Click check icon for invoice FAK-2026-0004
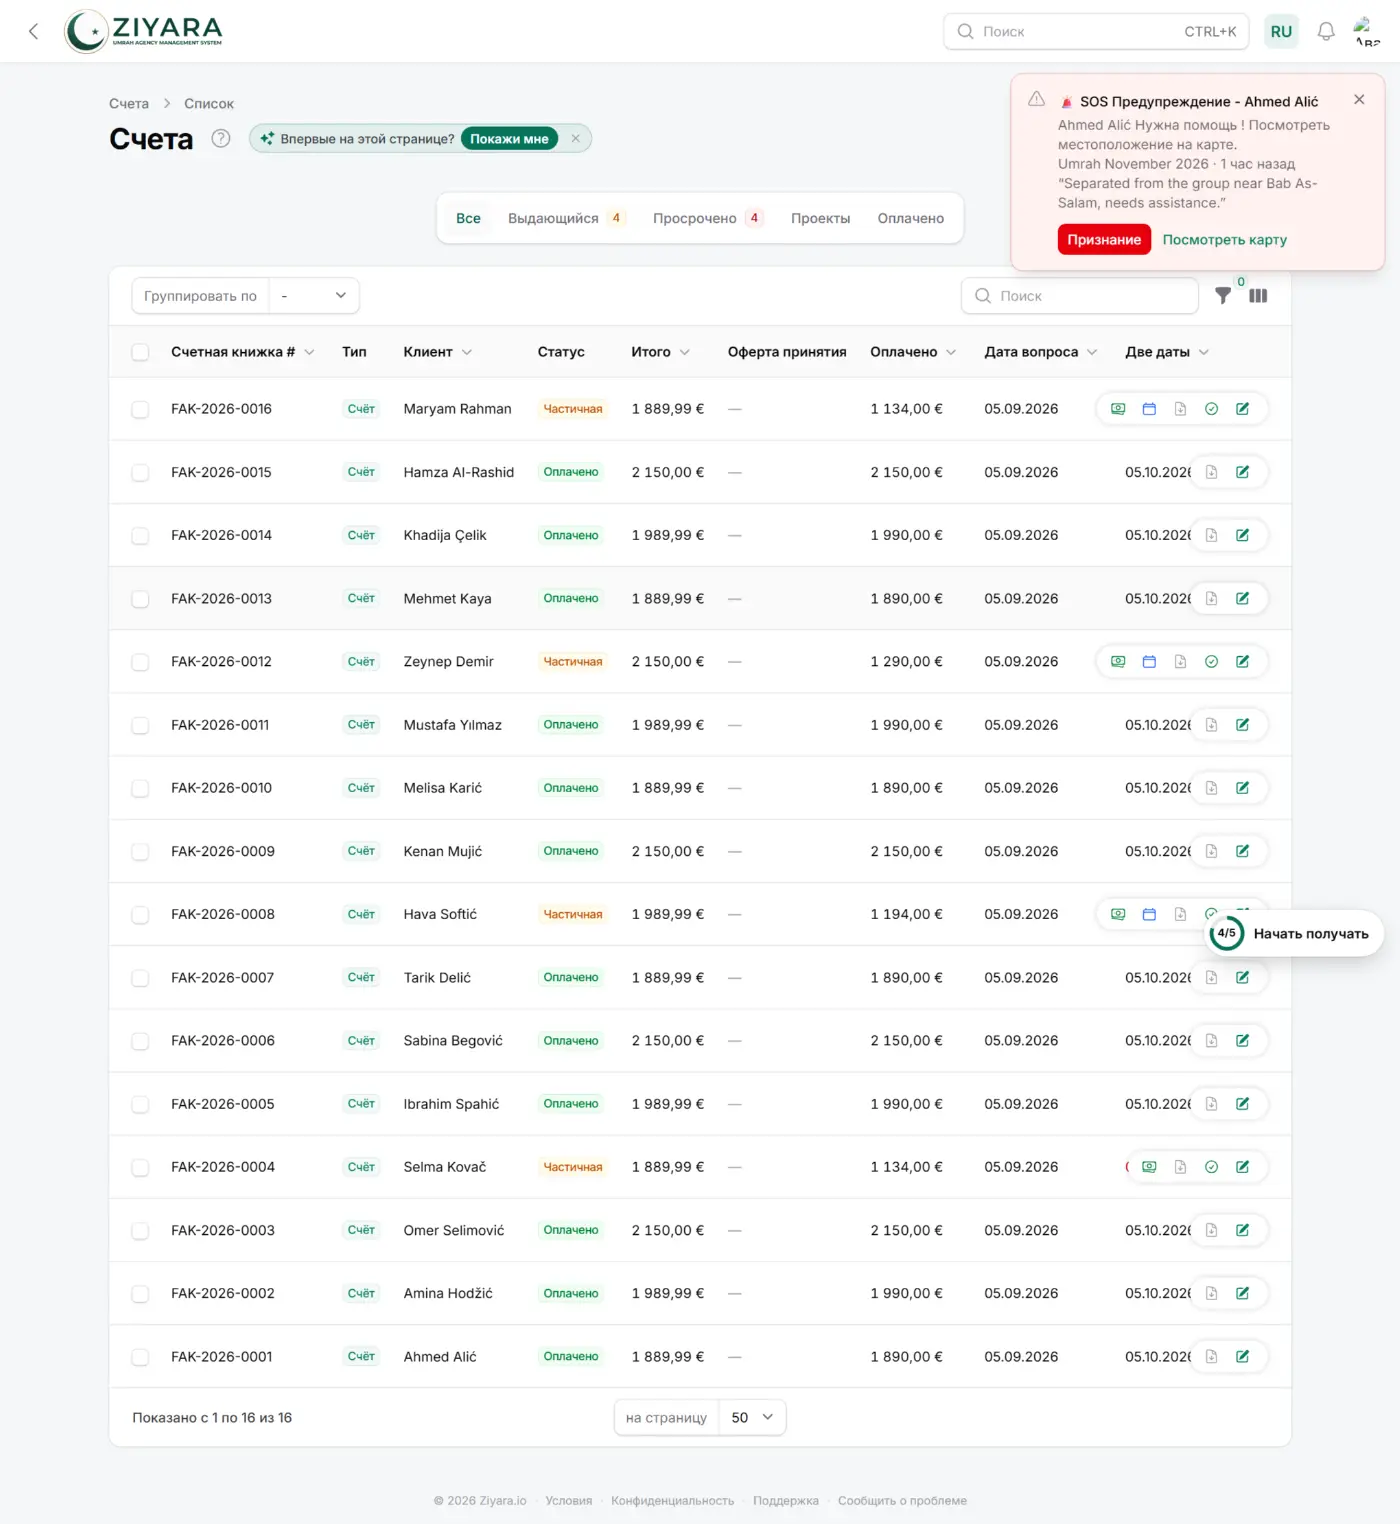 tap(1211, 1167)
